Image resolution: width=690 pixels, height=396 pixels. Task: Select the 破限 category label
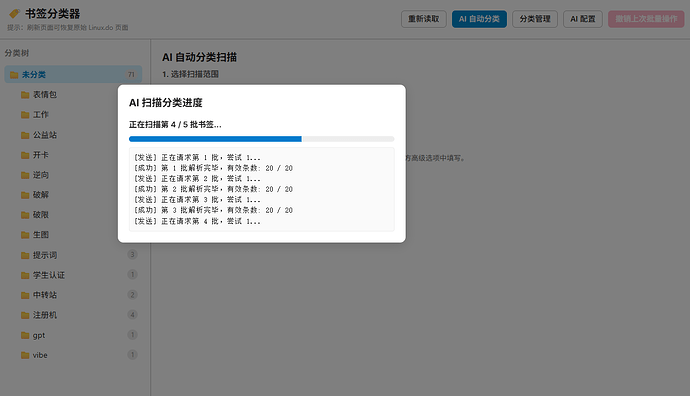[41, 215]
